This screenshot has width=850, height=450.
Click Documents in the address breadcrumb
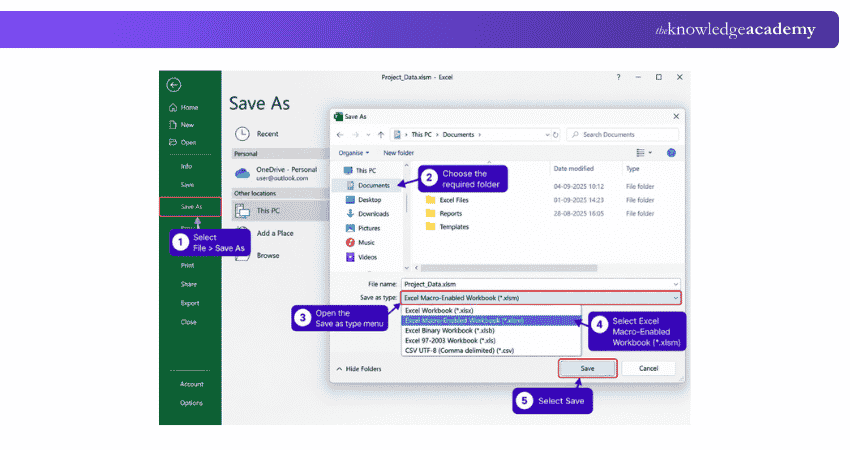coord(458,134)
